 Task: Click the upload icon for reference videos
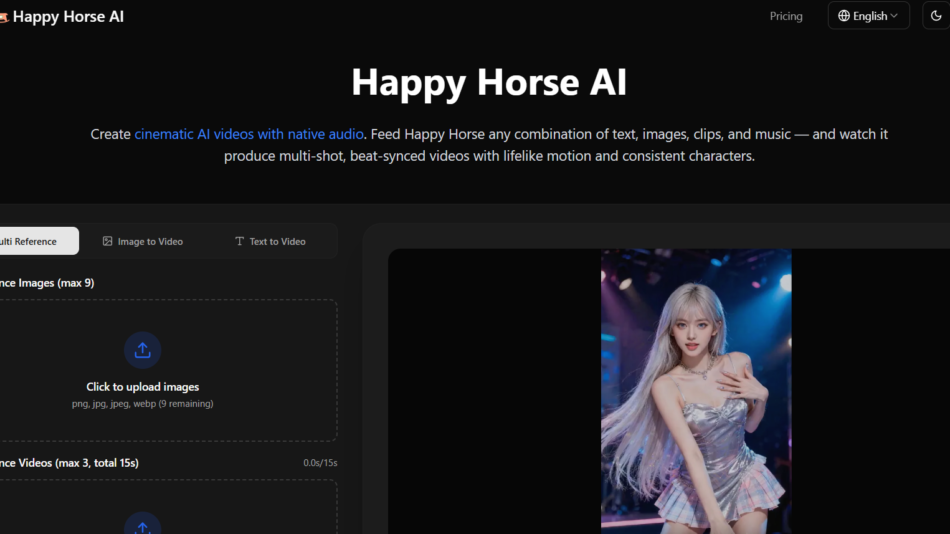tap(142, 526)
